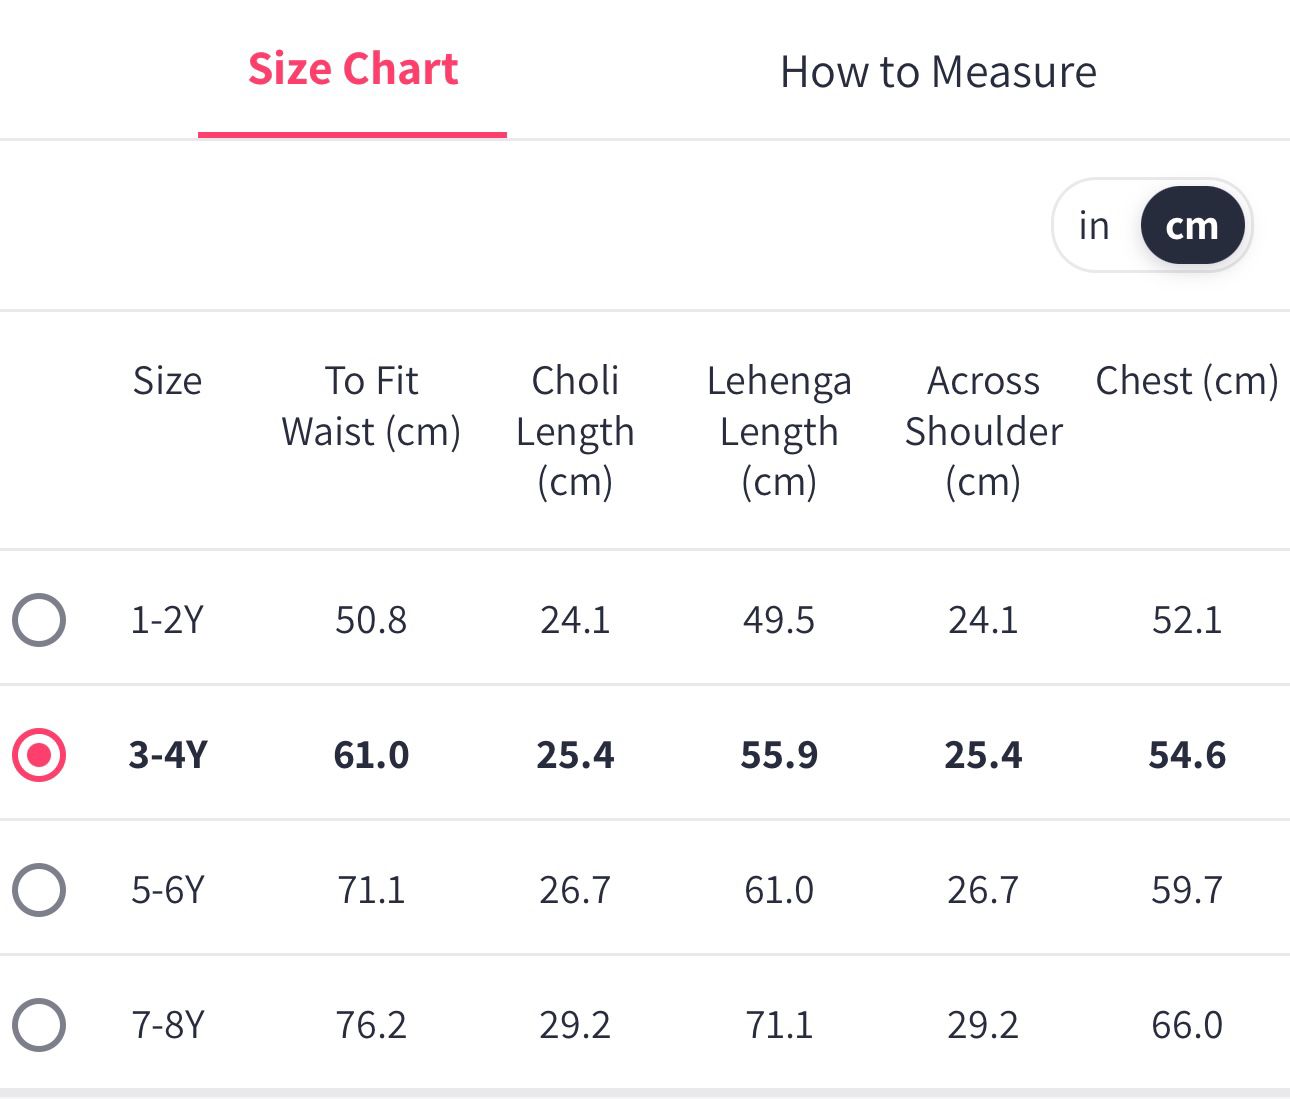Pick the 7-8Y size radio button

[x=39, y=1025]
